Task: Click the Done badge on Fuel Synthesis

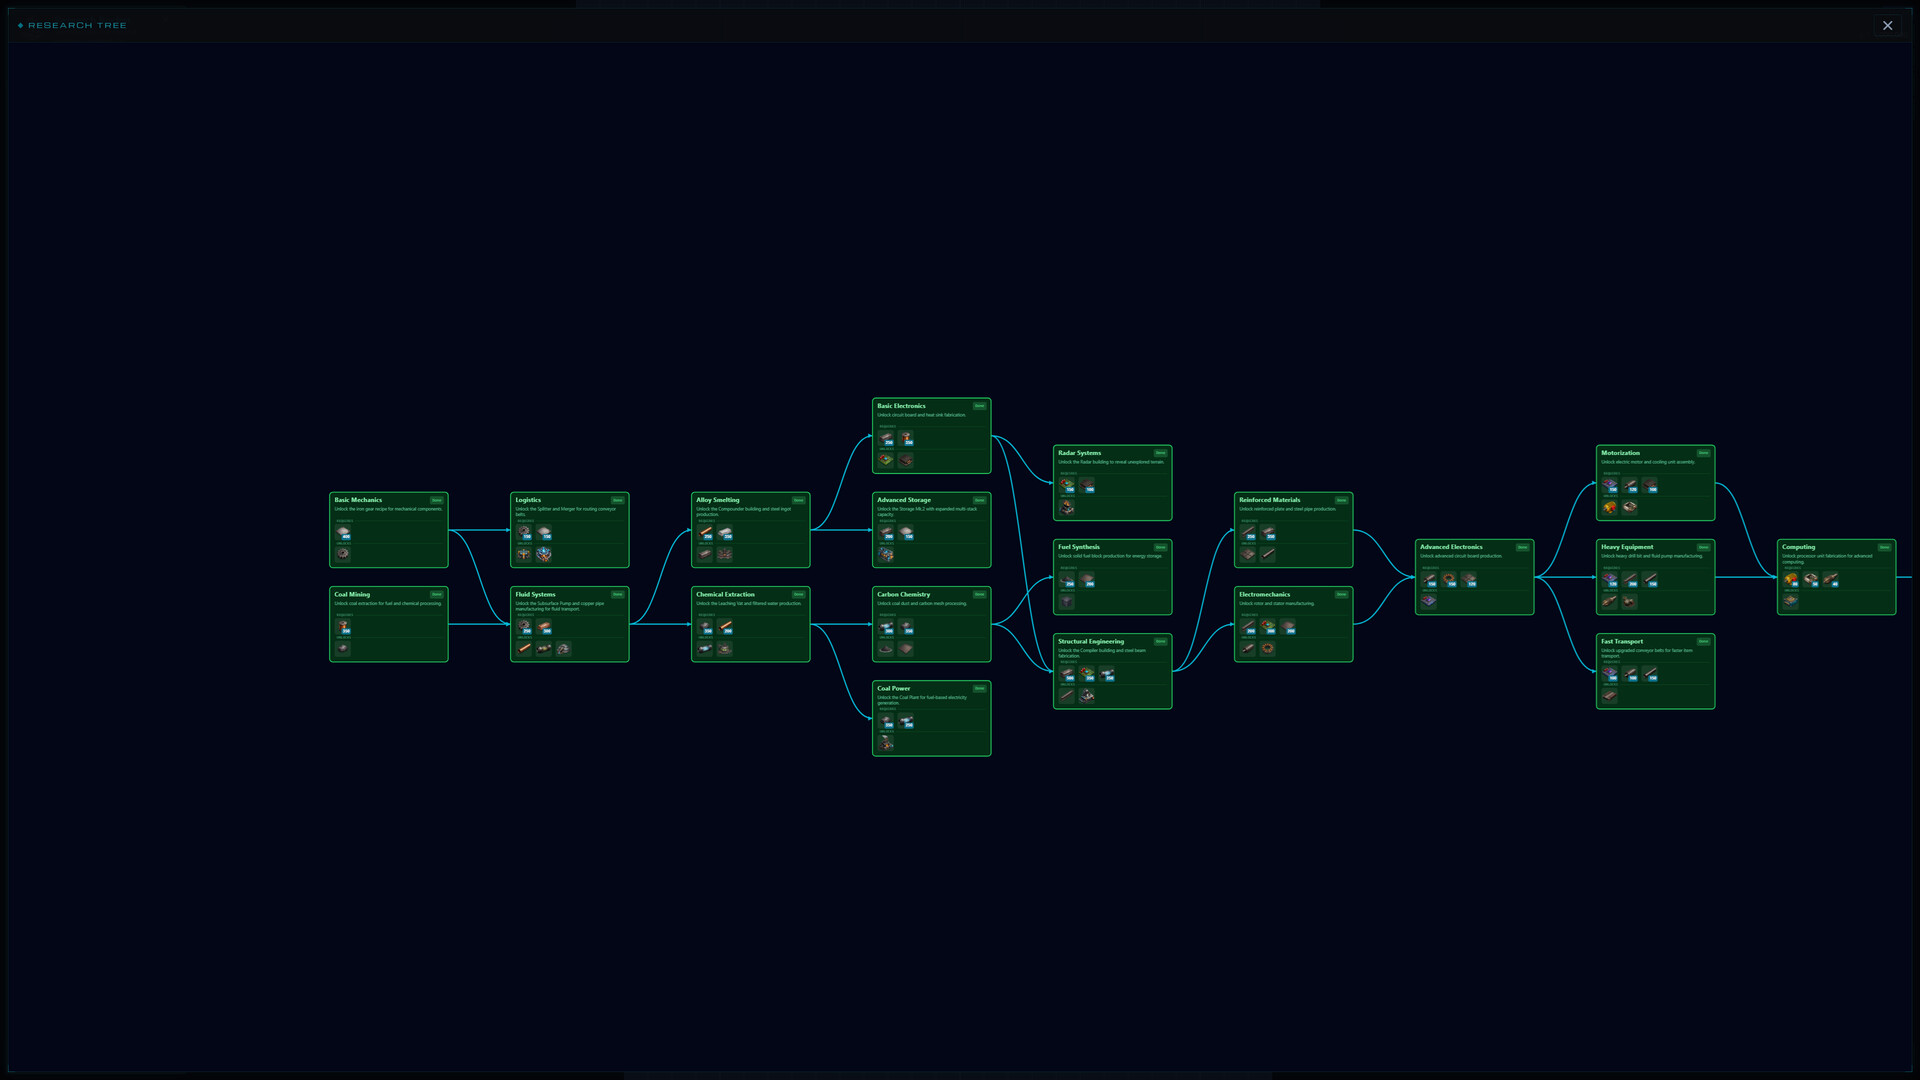Action: 1159,548
